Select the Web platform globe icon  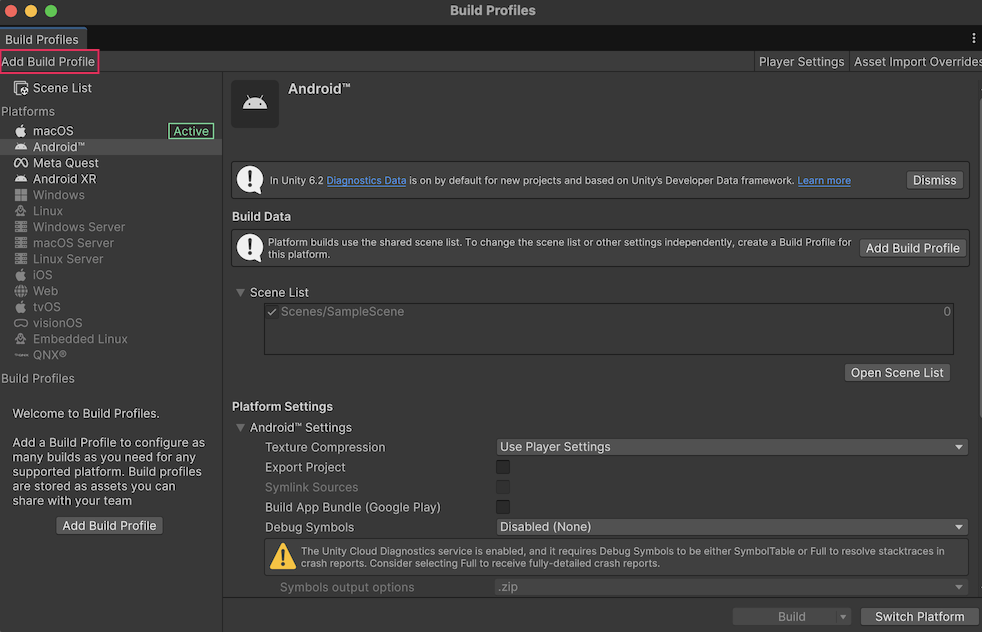pyautogui.click(x=20, y=291)
